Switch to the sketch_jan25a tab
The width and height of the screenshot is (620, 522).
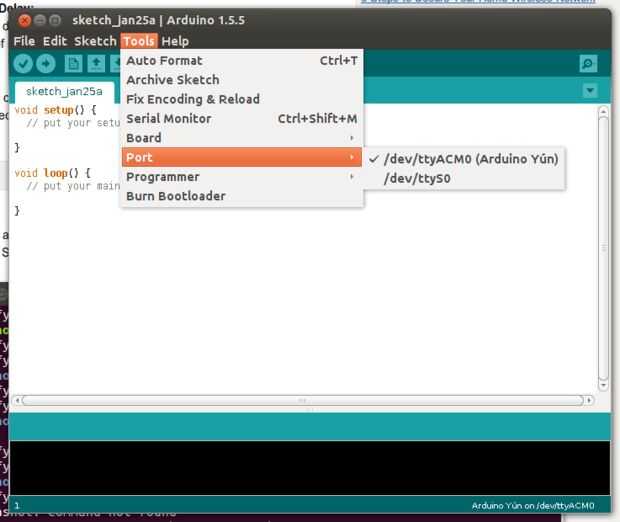pos(64,92)
